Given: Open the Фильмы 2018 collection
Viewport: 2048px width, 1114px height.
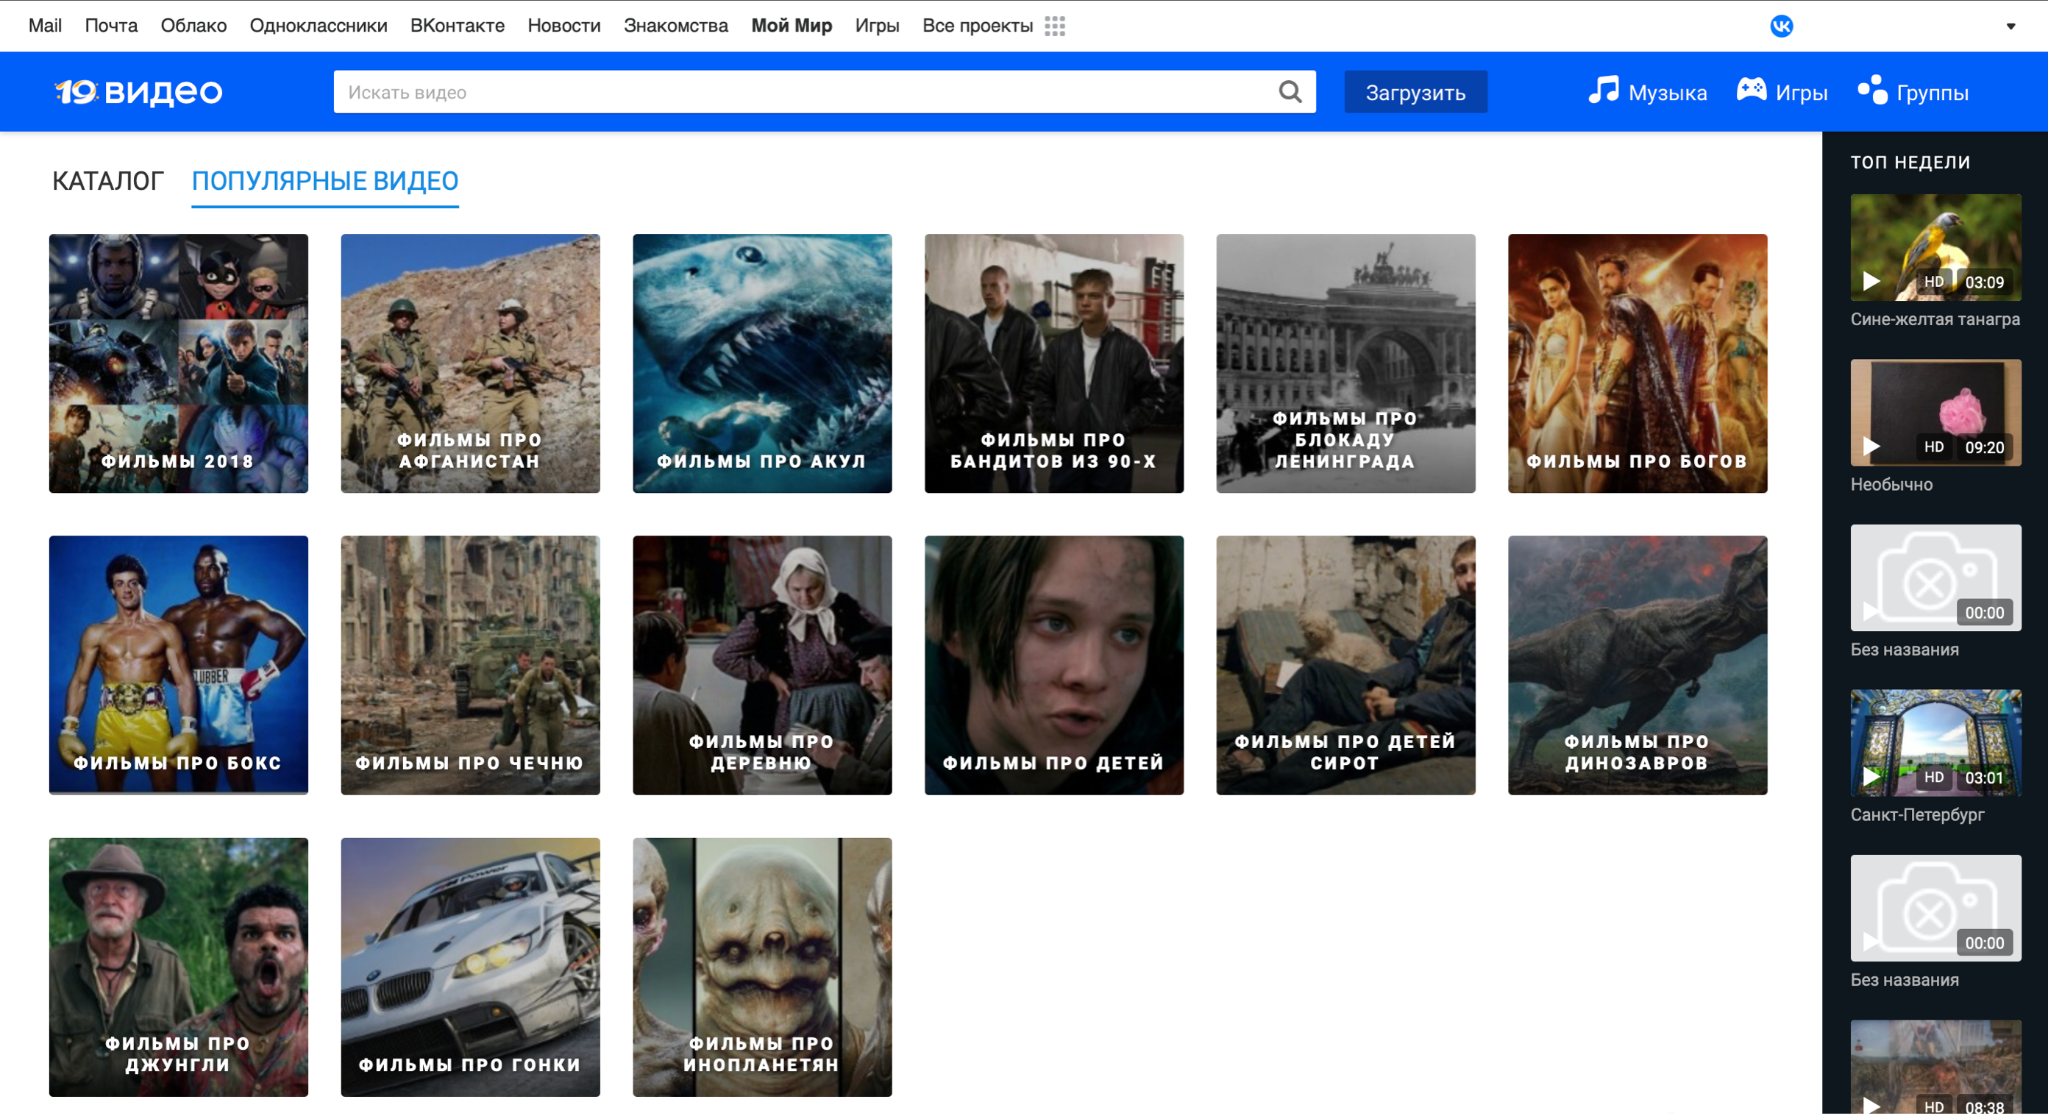Looking at the screenshot, I should [178, 363].
